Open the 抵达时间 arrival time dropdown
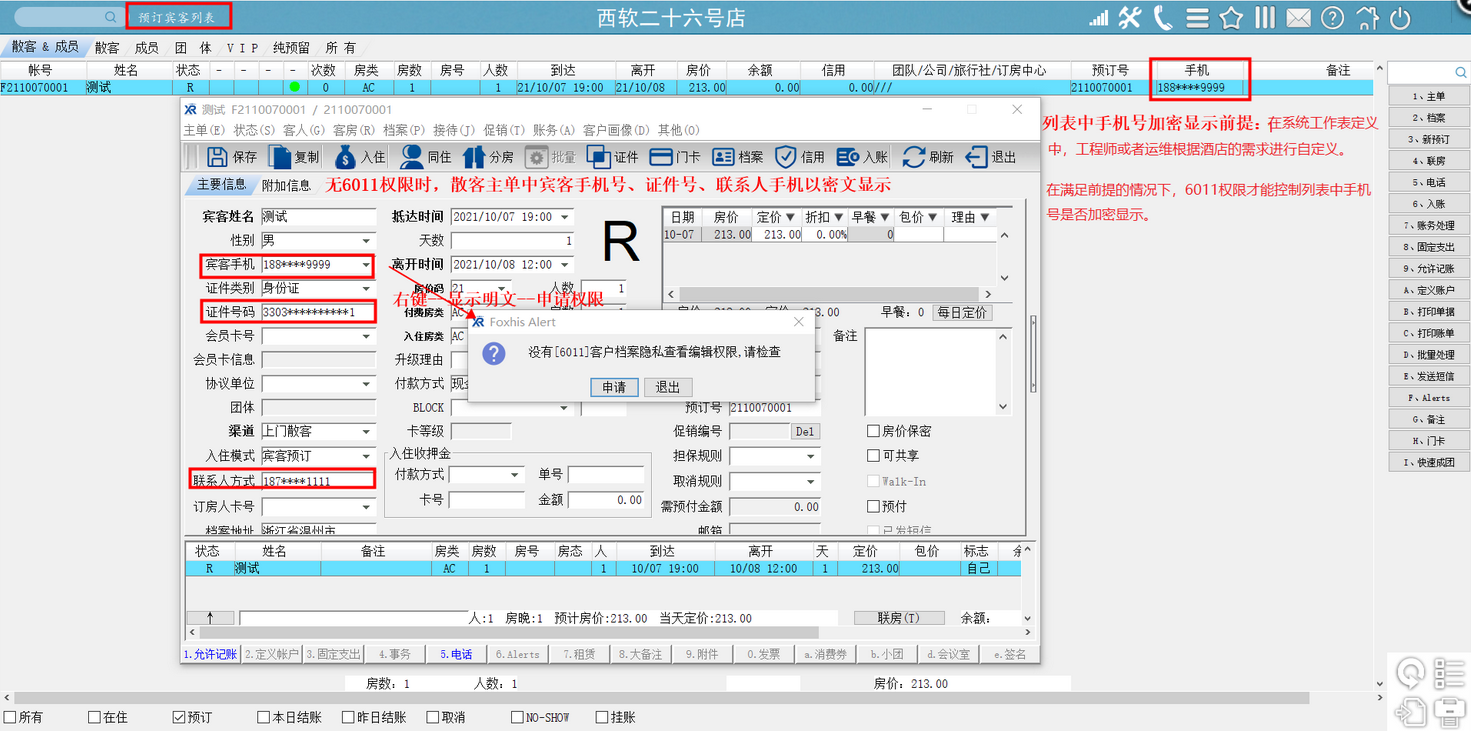This screenshot has height=731, width=1471. [x=565, y=217]
